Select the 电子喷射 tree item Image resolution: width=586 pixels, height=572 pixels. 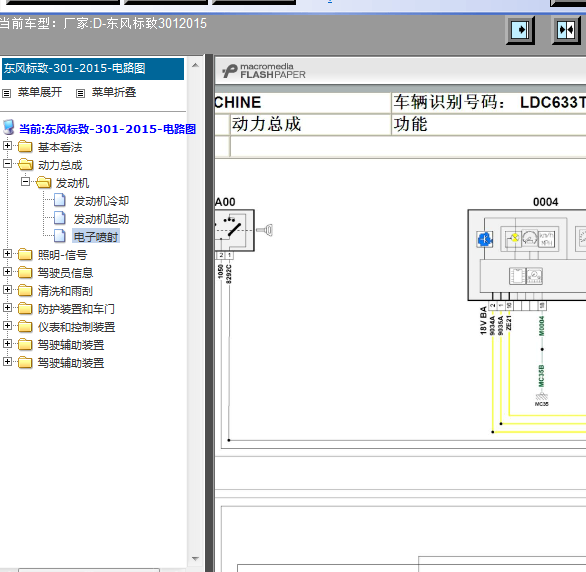pyautogui.click(x=96, y=236)
